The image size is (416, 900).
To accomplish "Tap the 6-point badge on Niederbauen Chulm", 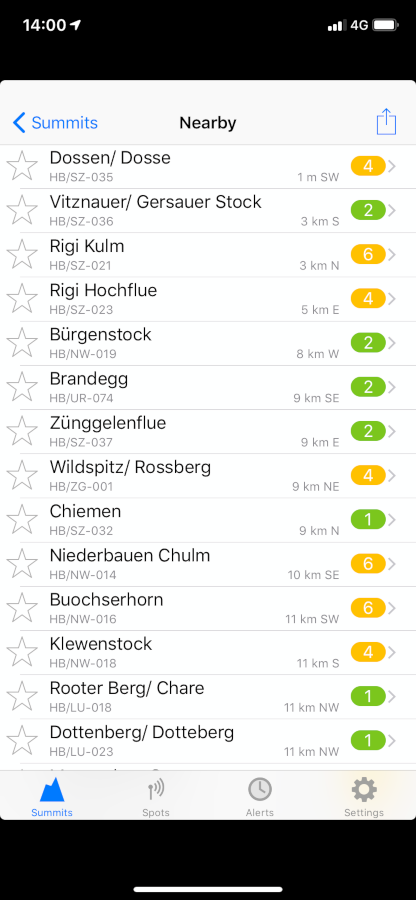I will coord(368,564).
